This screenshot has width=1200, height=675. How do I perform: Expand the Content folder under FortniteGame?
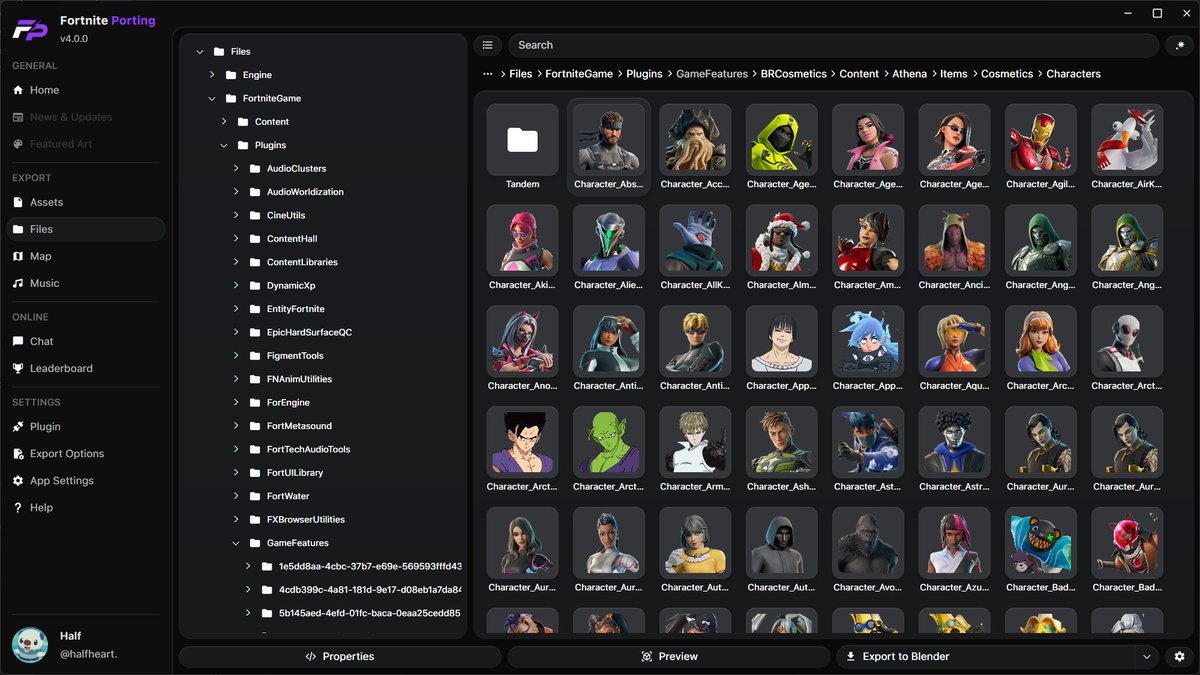[224, 122]
